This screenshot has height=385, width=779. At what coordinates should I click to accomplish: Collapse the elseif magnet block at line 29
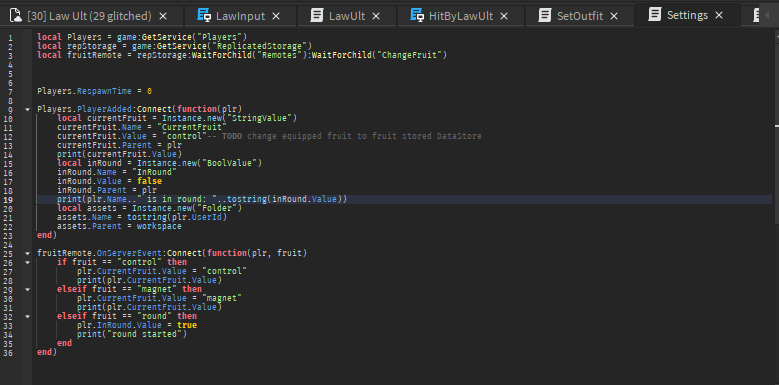pos(27,289)
